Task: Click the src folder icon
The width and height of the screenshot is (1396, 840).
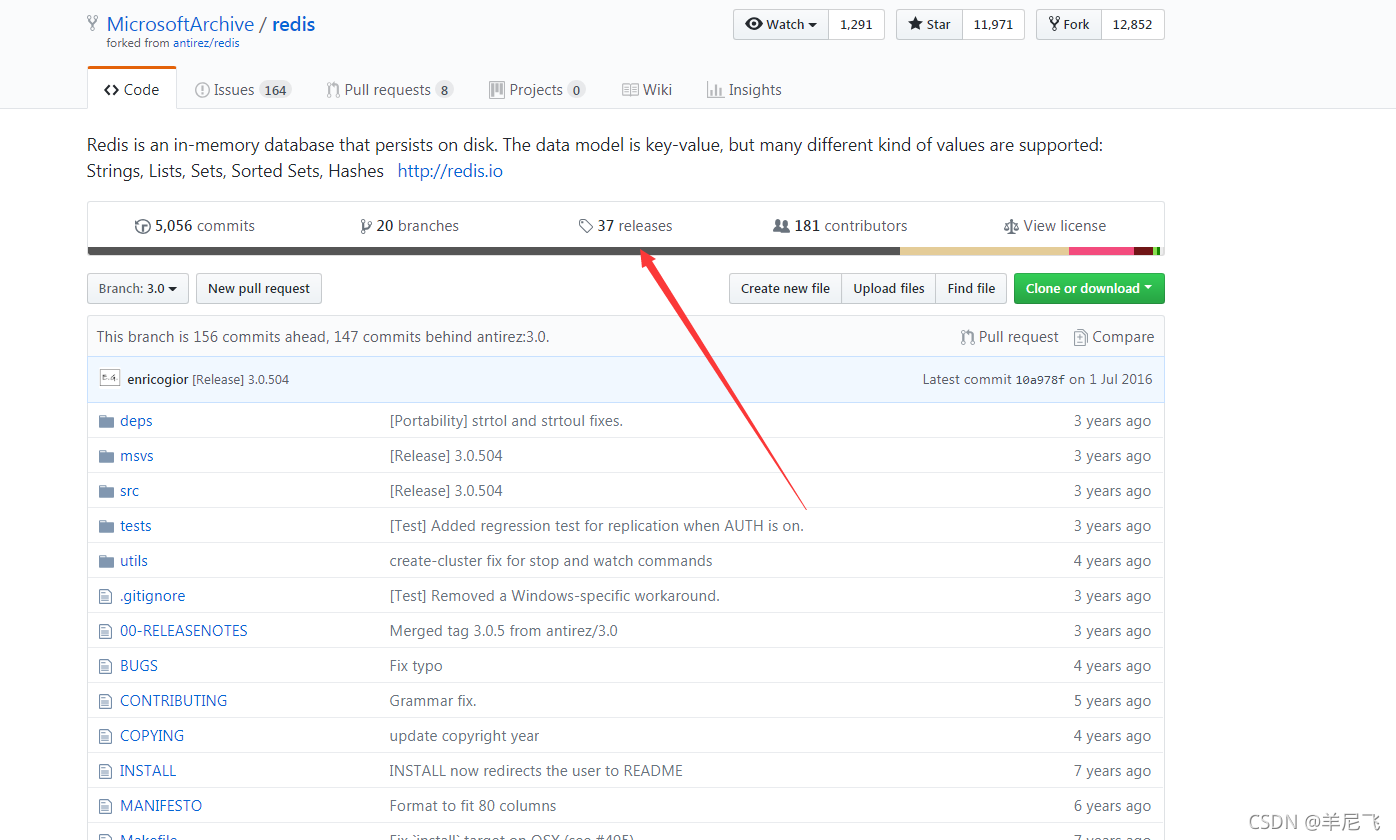Action: coord(107,491)
